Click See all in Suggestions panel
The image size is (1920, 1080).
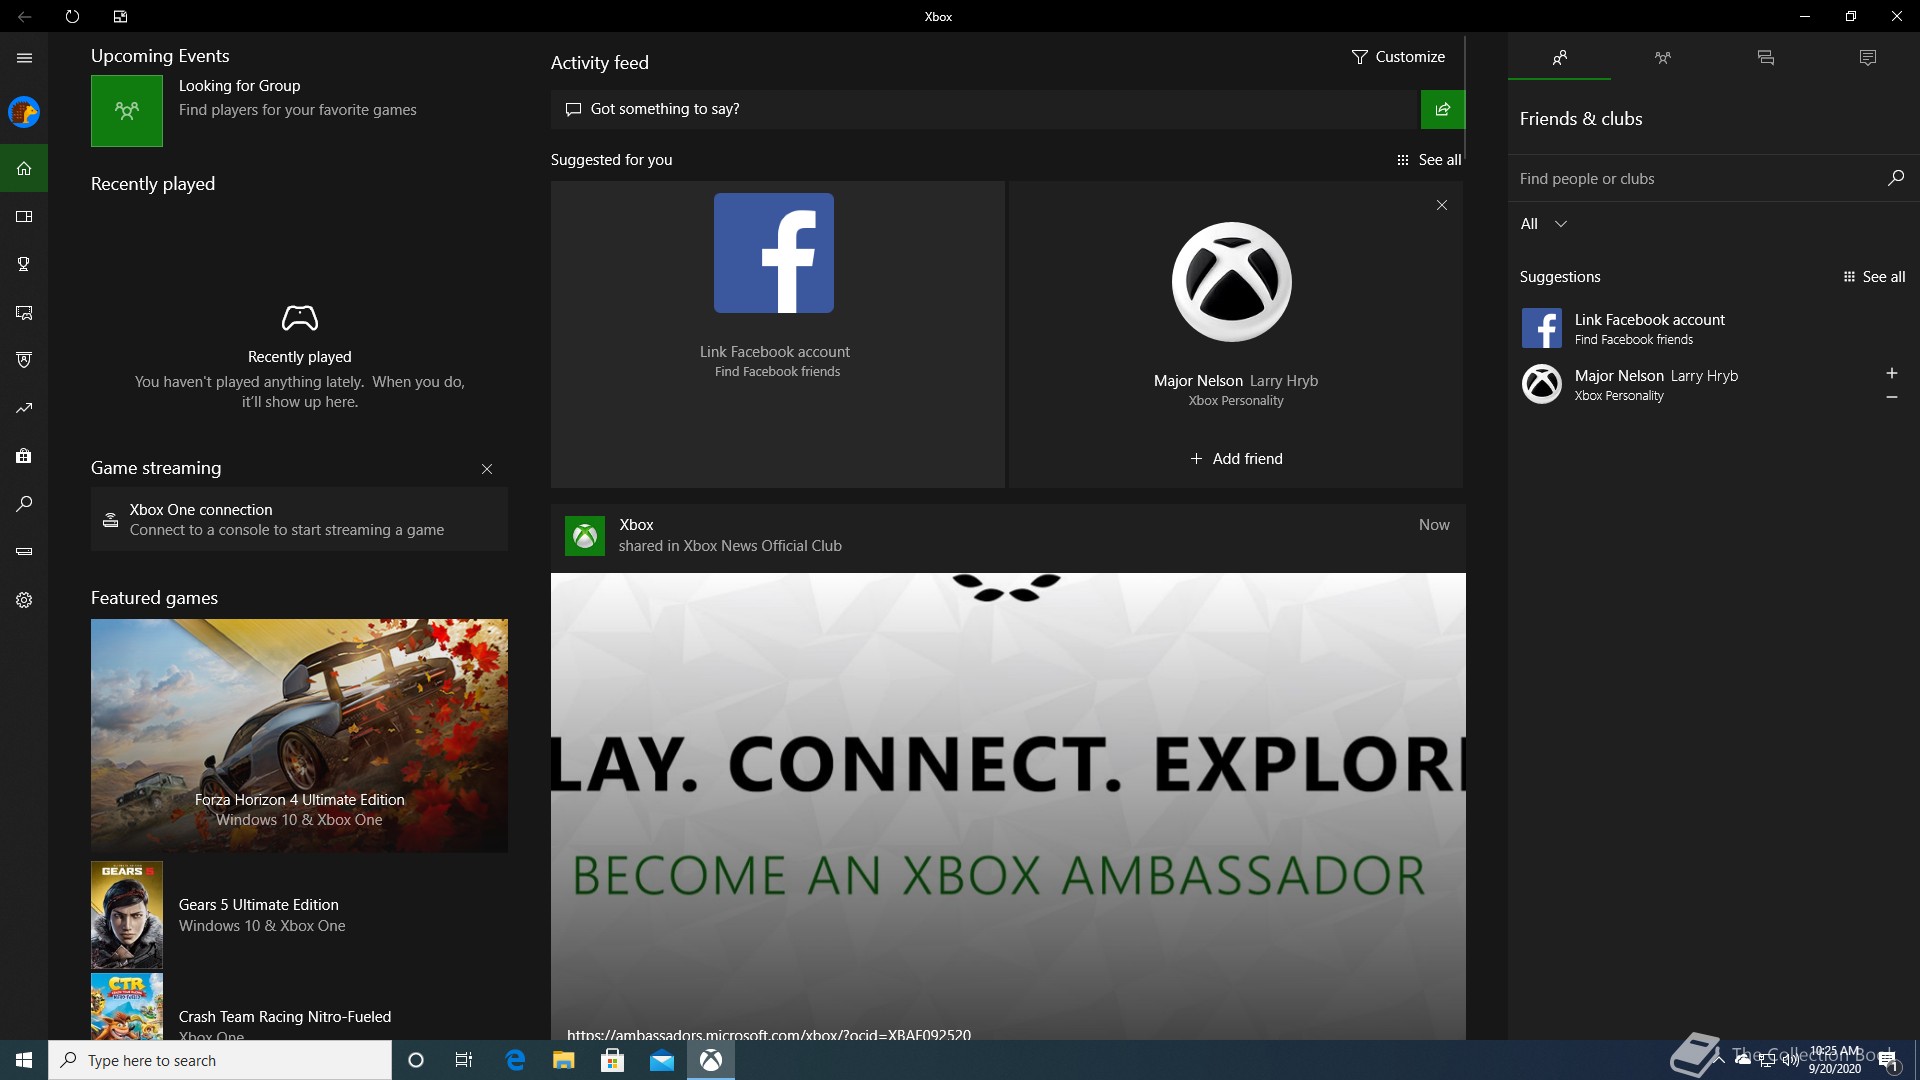[x=1874, y=277]
